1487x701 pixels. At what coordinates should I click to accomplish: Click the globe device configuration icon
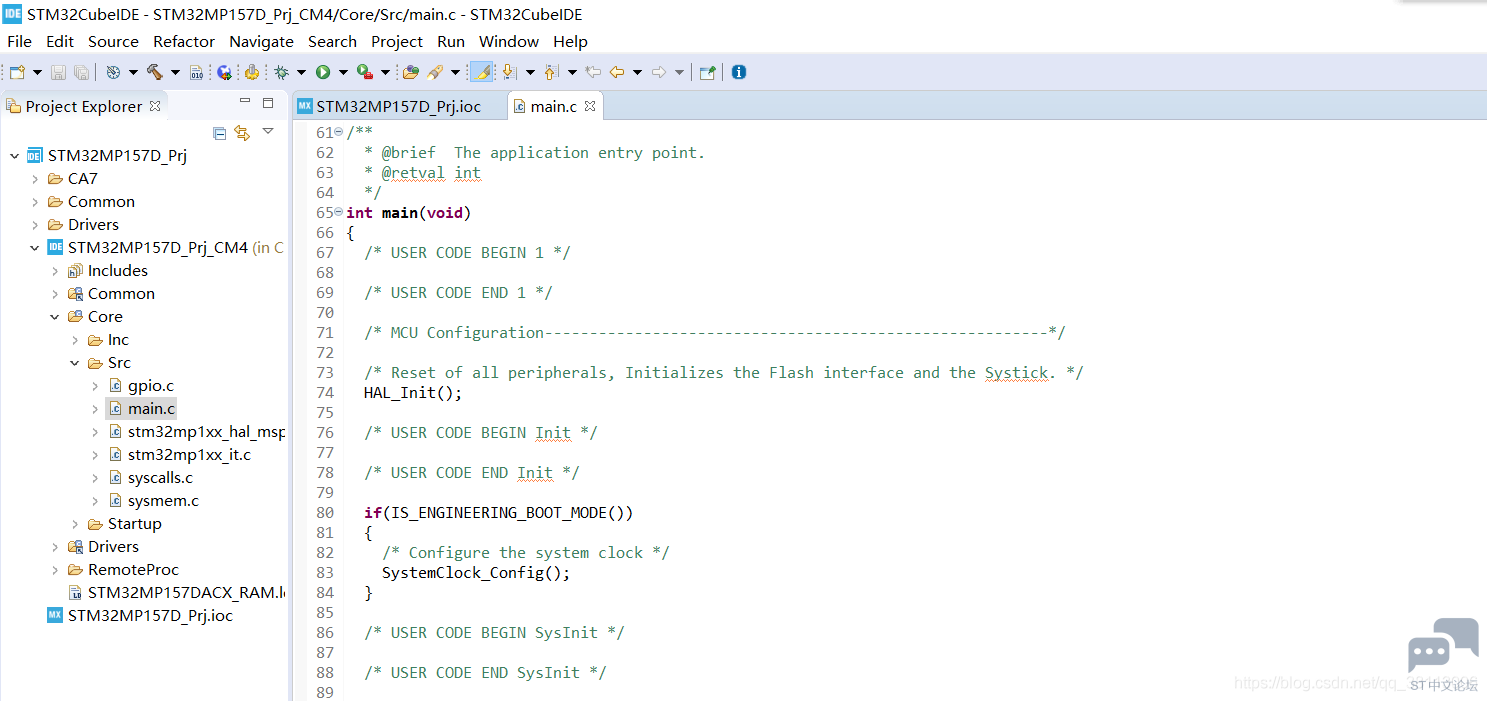[224, 72]
